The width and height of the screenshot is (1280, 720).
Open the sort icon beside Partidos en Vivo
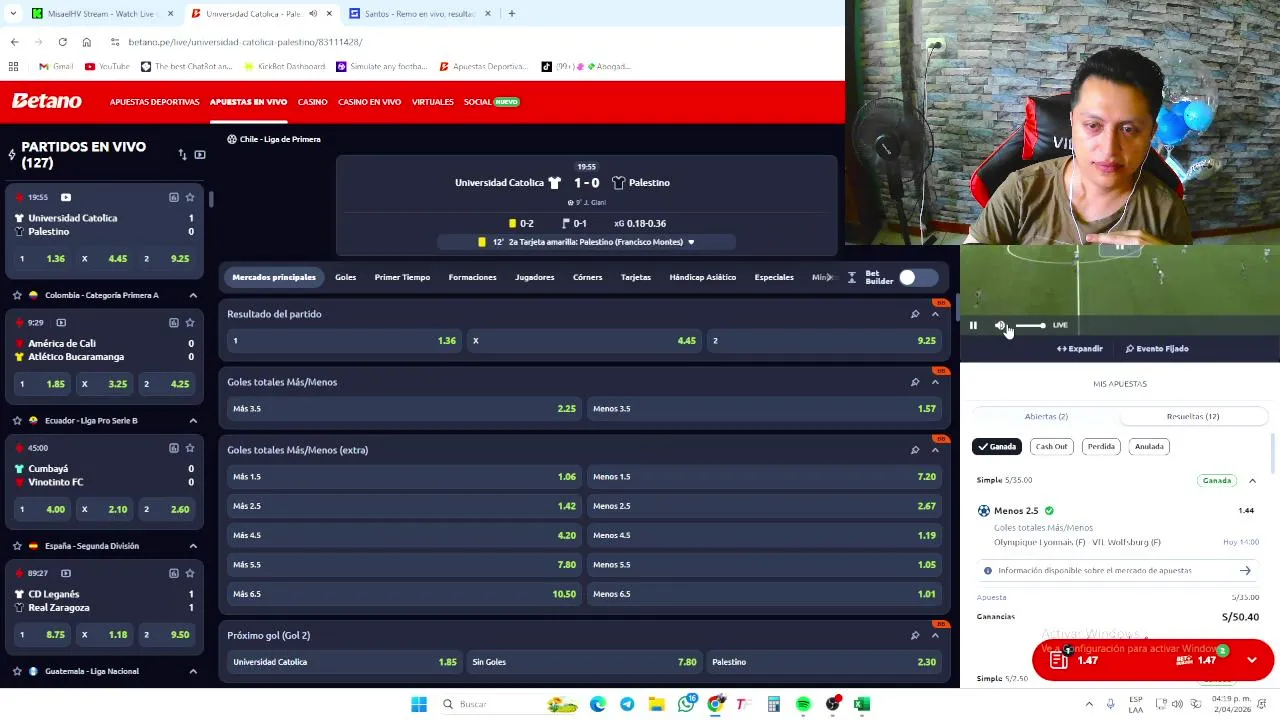pyautogui.click(x=182, y=155)
